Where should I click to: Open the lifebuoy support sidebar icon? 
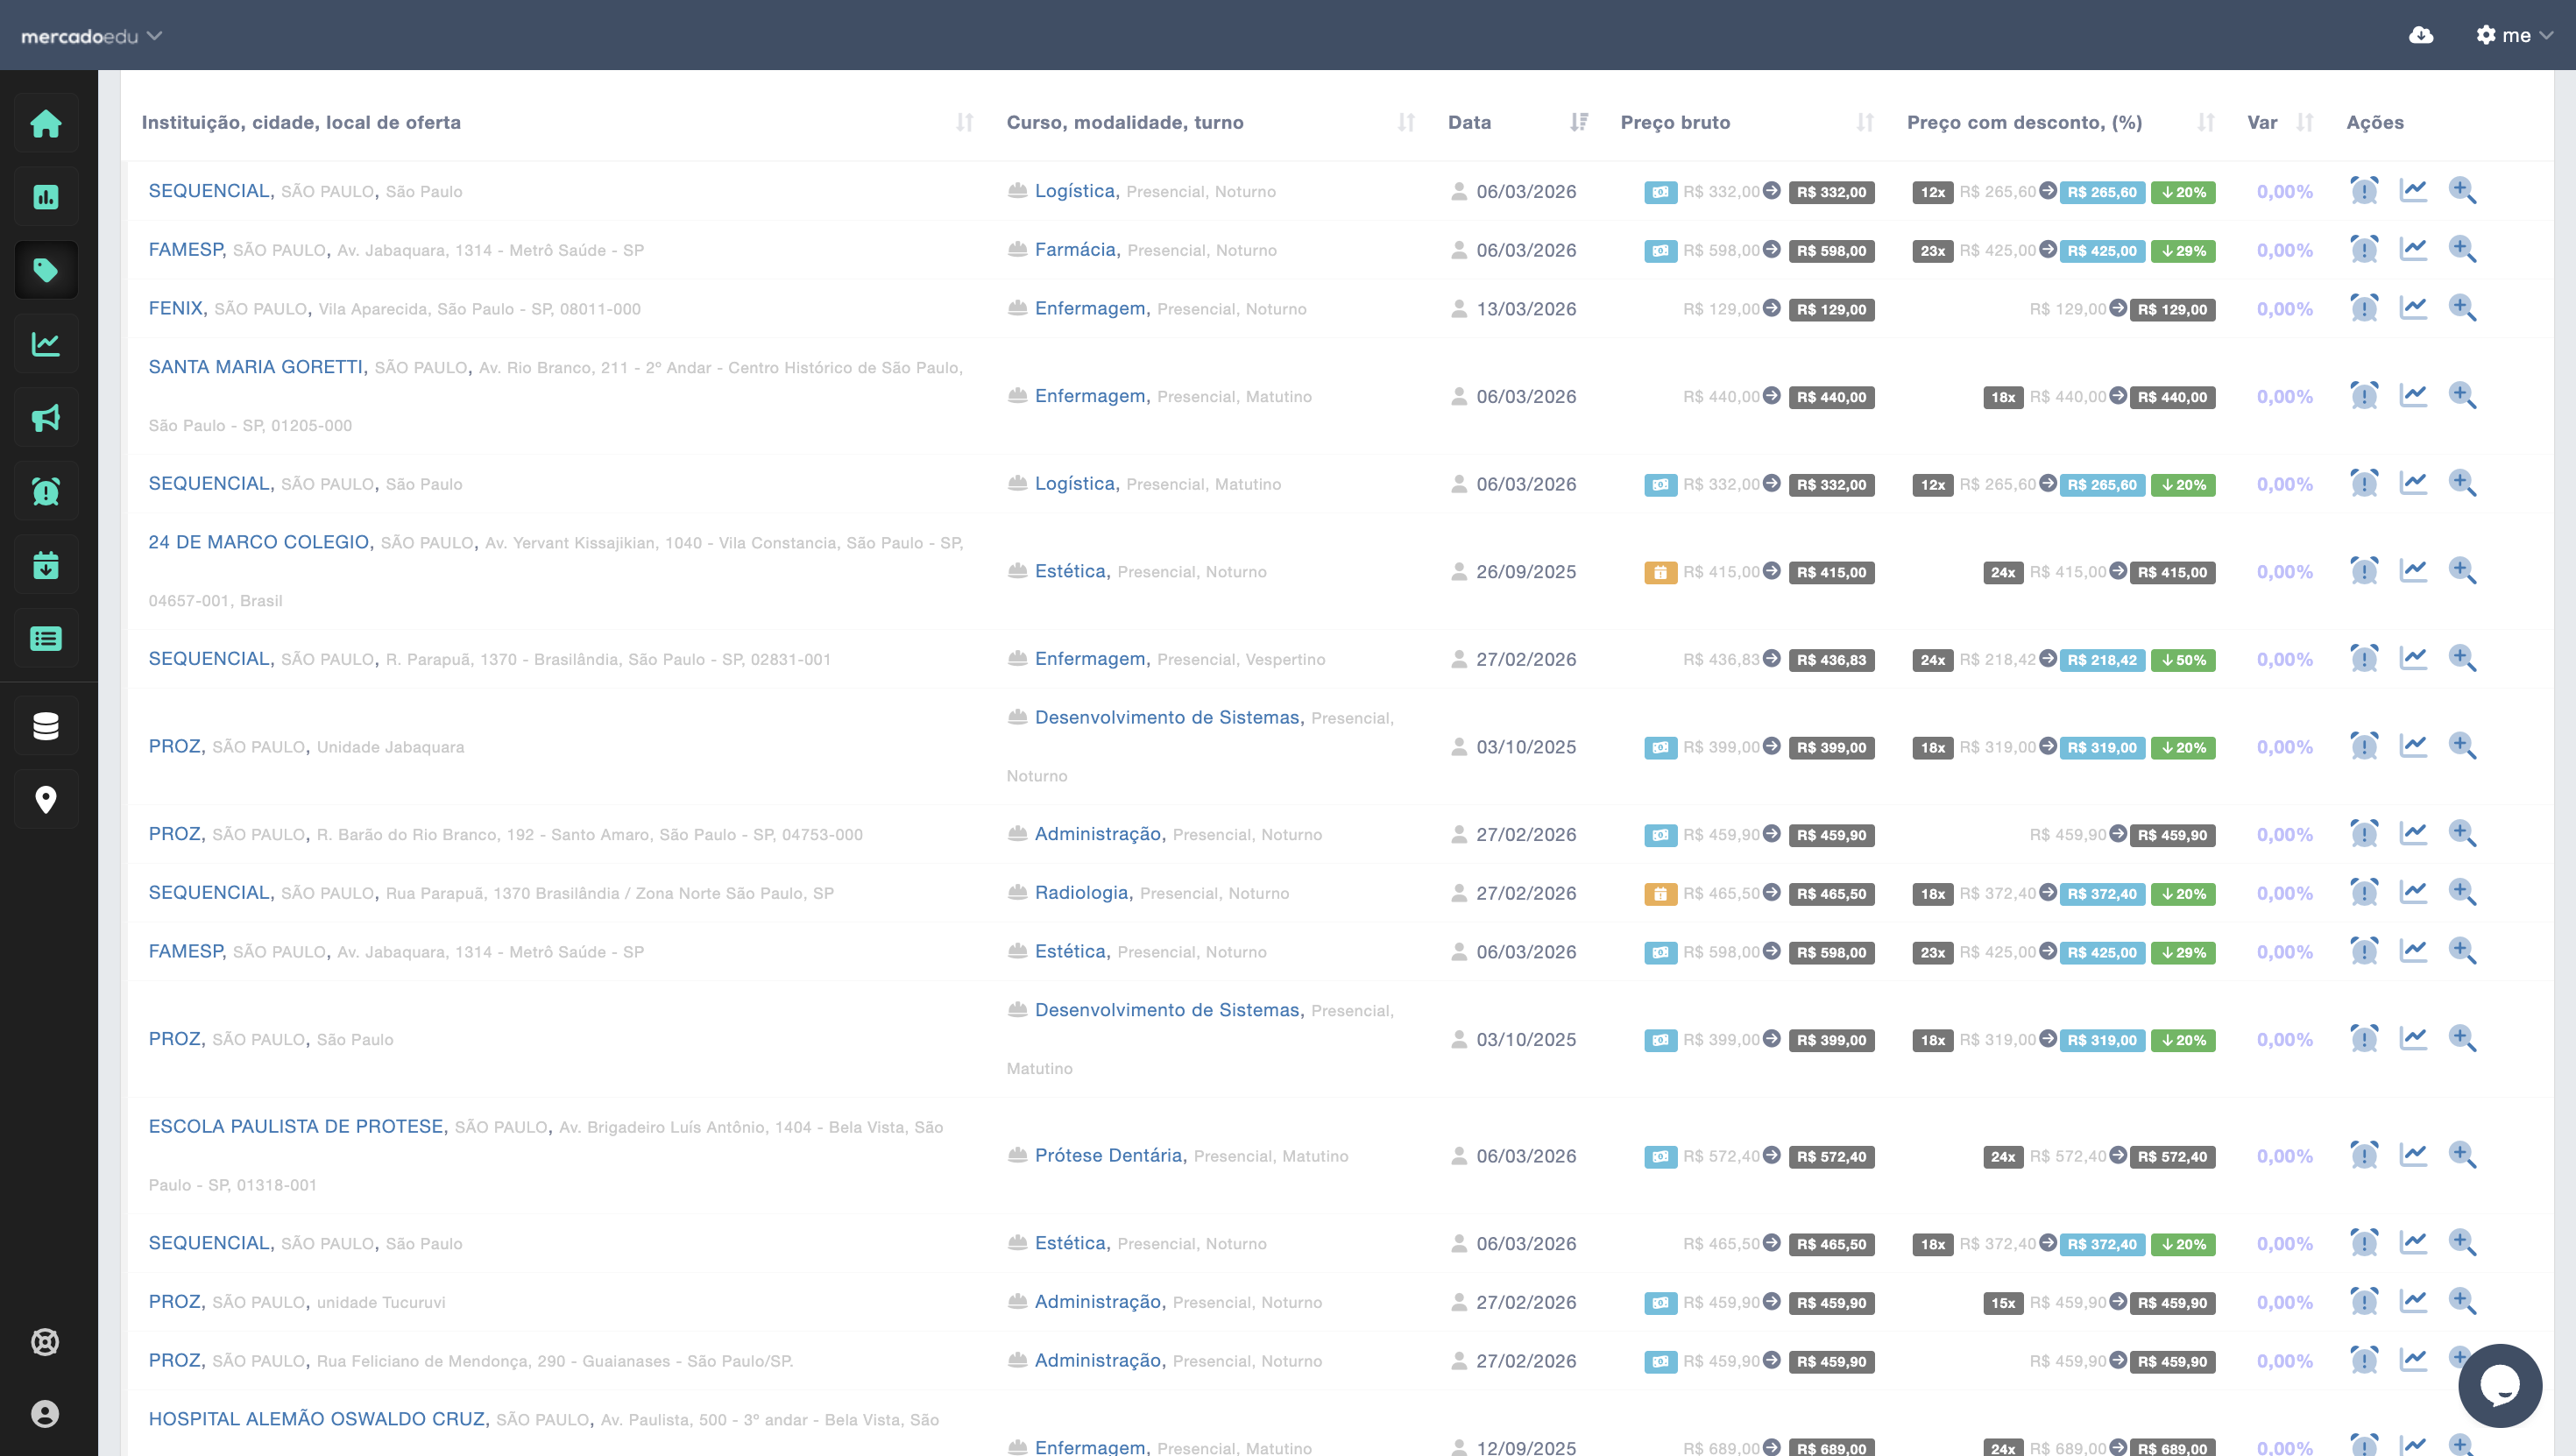coord(45,1342)
